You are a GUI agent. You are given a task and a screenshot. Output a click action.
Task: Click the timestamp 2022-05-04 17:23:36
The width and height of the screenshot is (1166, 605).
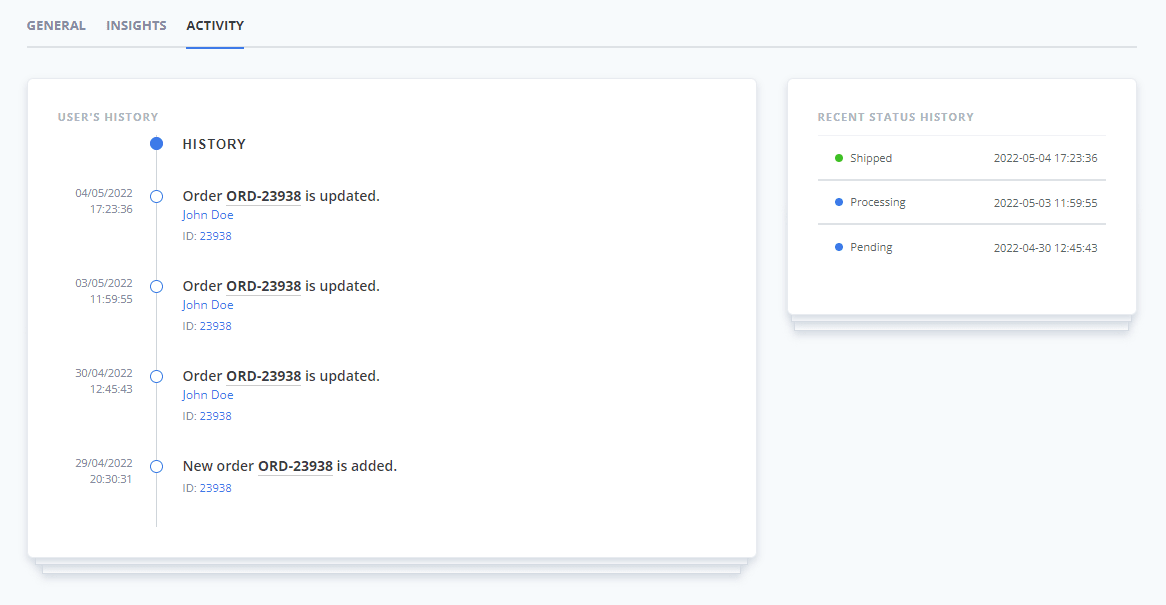(x=1046, y=158)
